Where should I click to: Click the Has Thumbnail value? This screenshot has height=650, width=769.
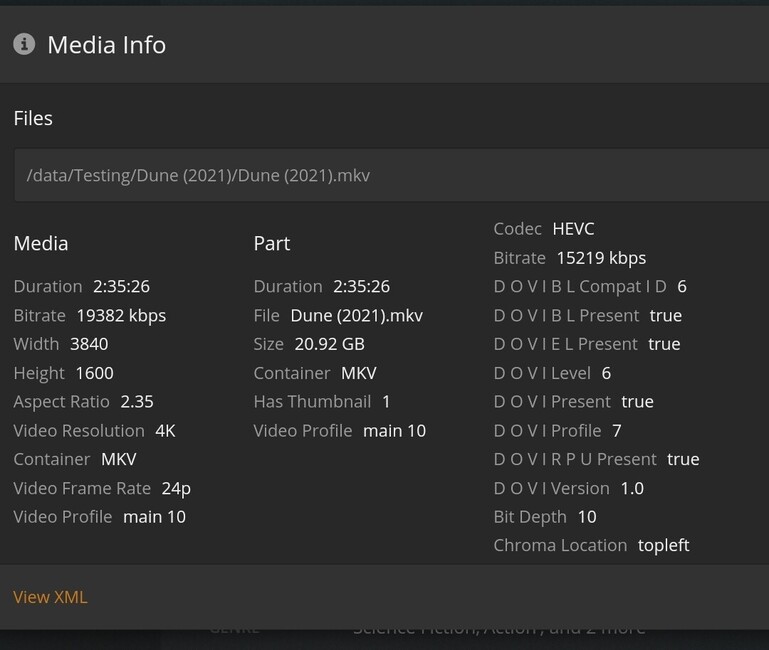[386, 402]
